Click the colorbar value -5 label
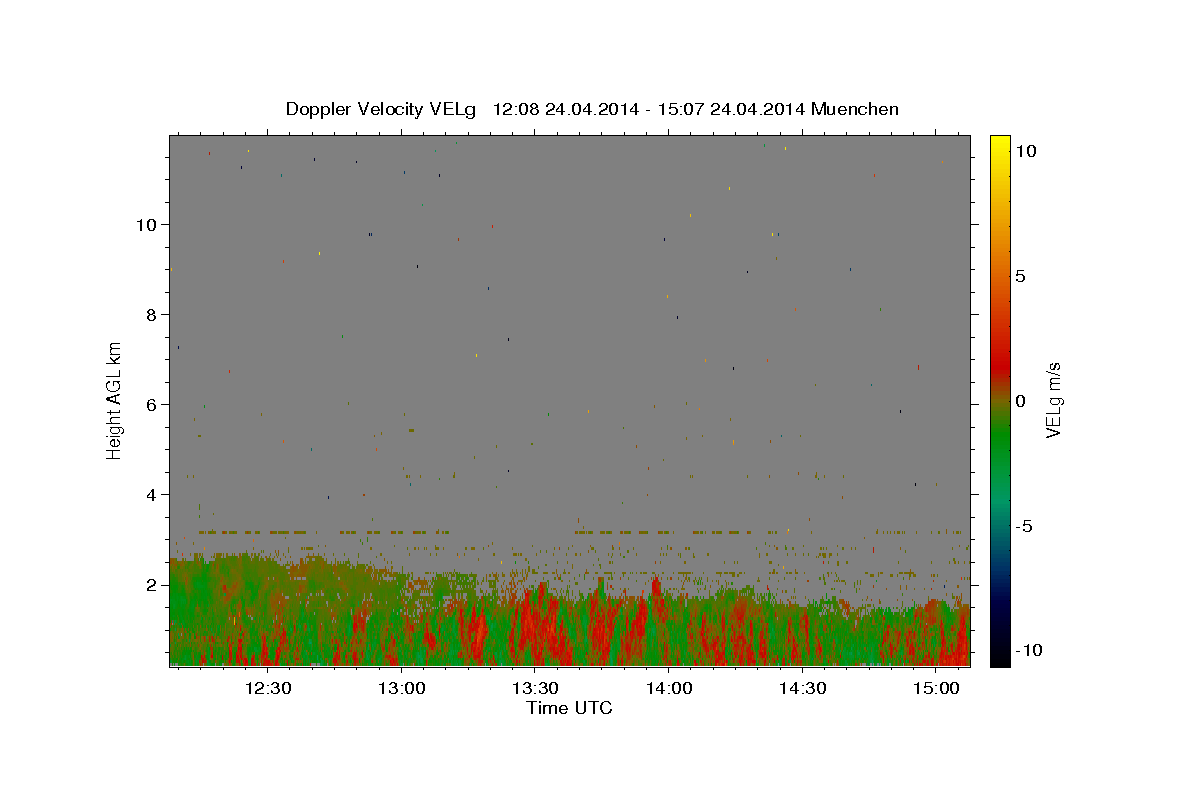This screenshot has height=800, width=1200. coord(1024,526)
